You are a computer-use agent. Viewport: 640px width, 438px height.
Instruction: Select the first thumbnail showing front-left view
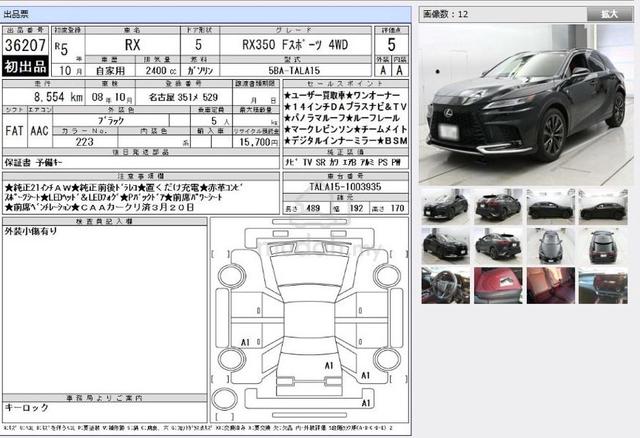tap(445, 207)
